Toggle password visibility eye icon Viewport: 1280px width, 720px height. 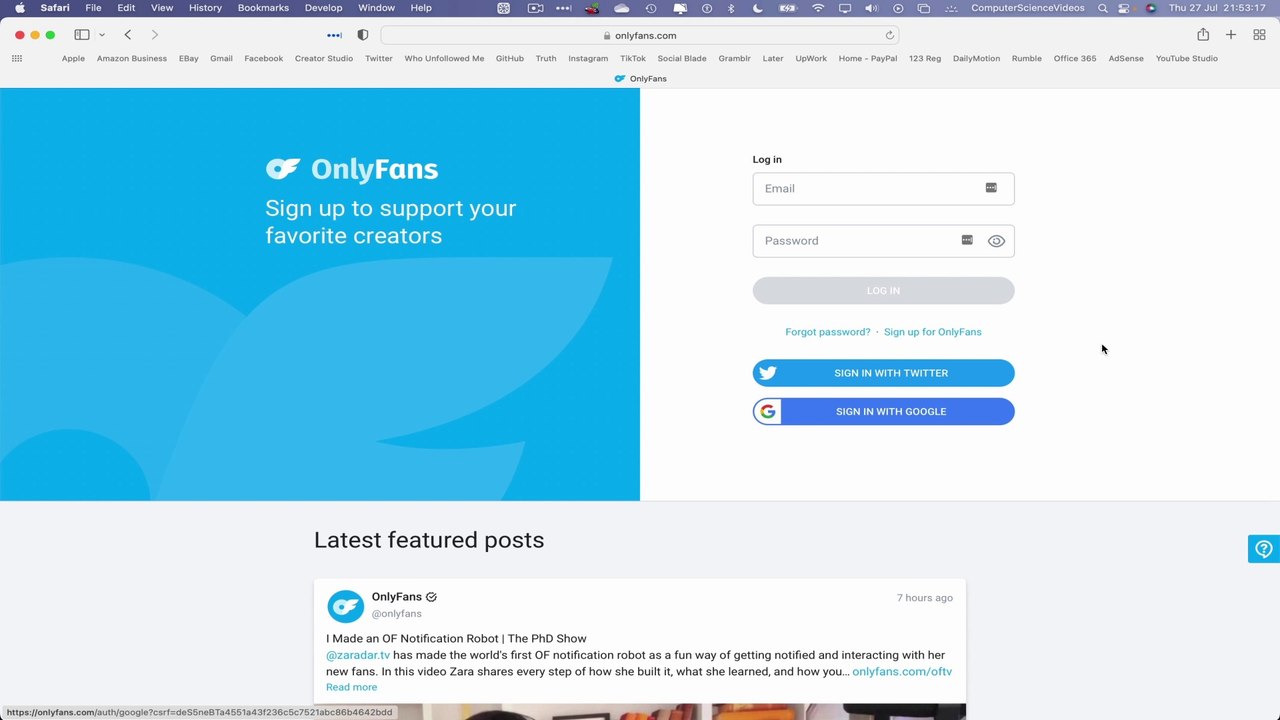[x=996, y=241]
